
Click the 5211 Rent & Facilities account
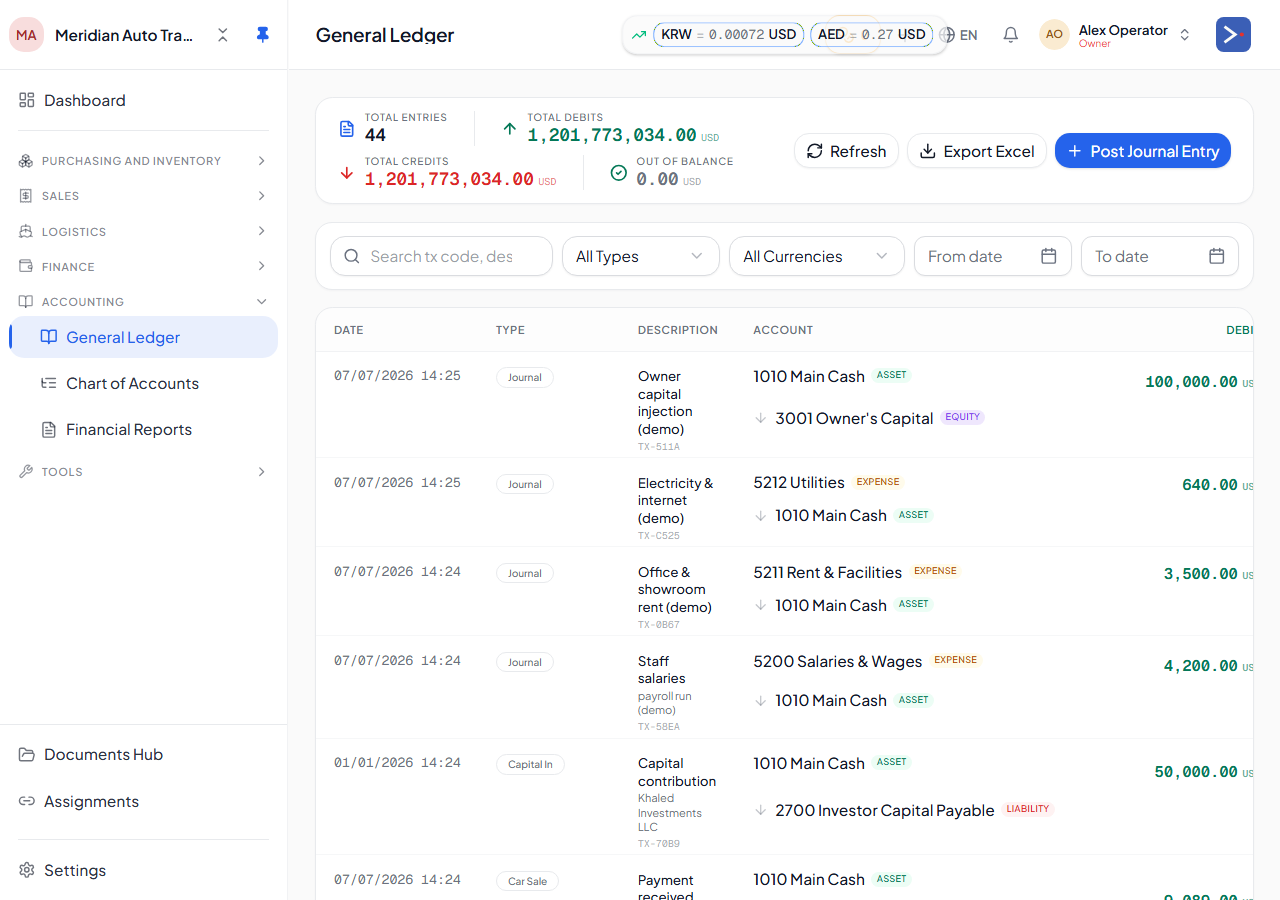[x=827, y=572]
